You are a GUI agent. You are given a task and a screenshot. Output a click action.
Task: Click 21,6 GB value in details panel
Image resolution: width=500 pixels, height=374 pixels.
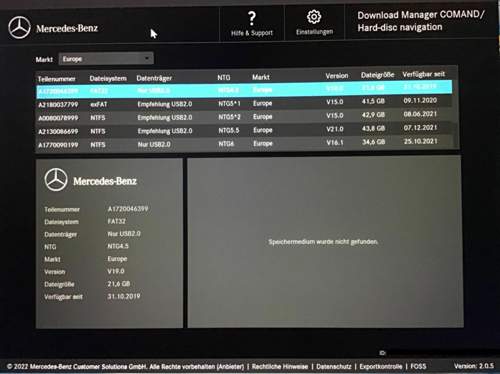click(x=119, y=284)
